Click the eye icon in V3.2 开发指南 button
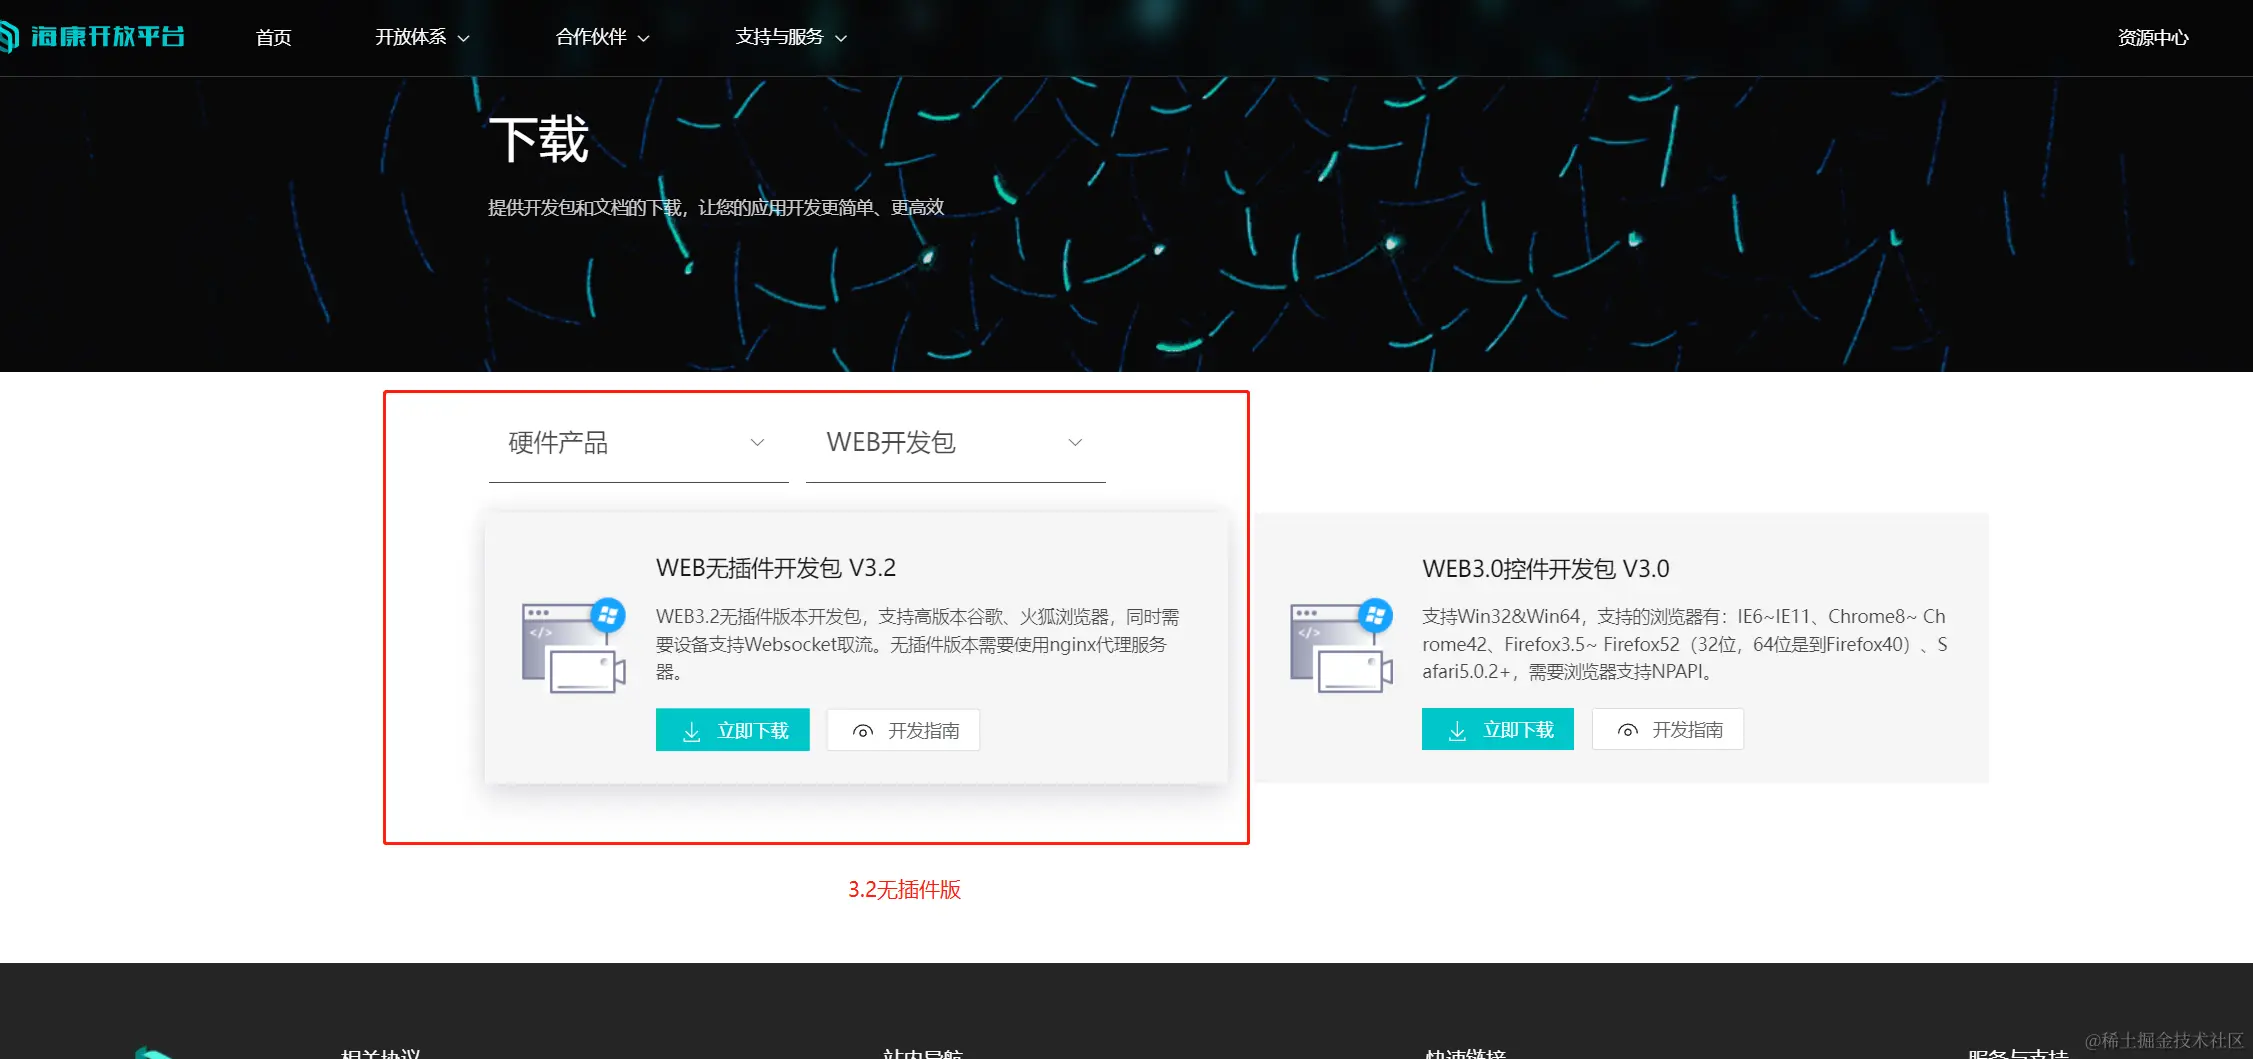 click(863, 732)
